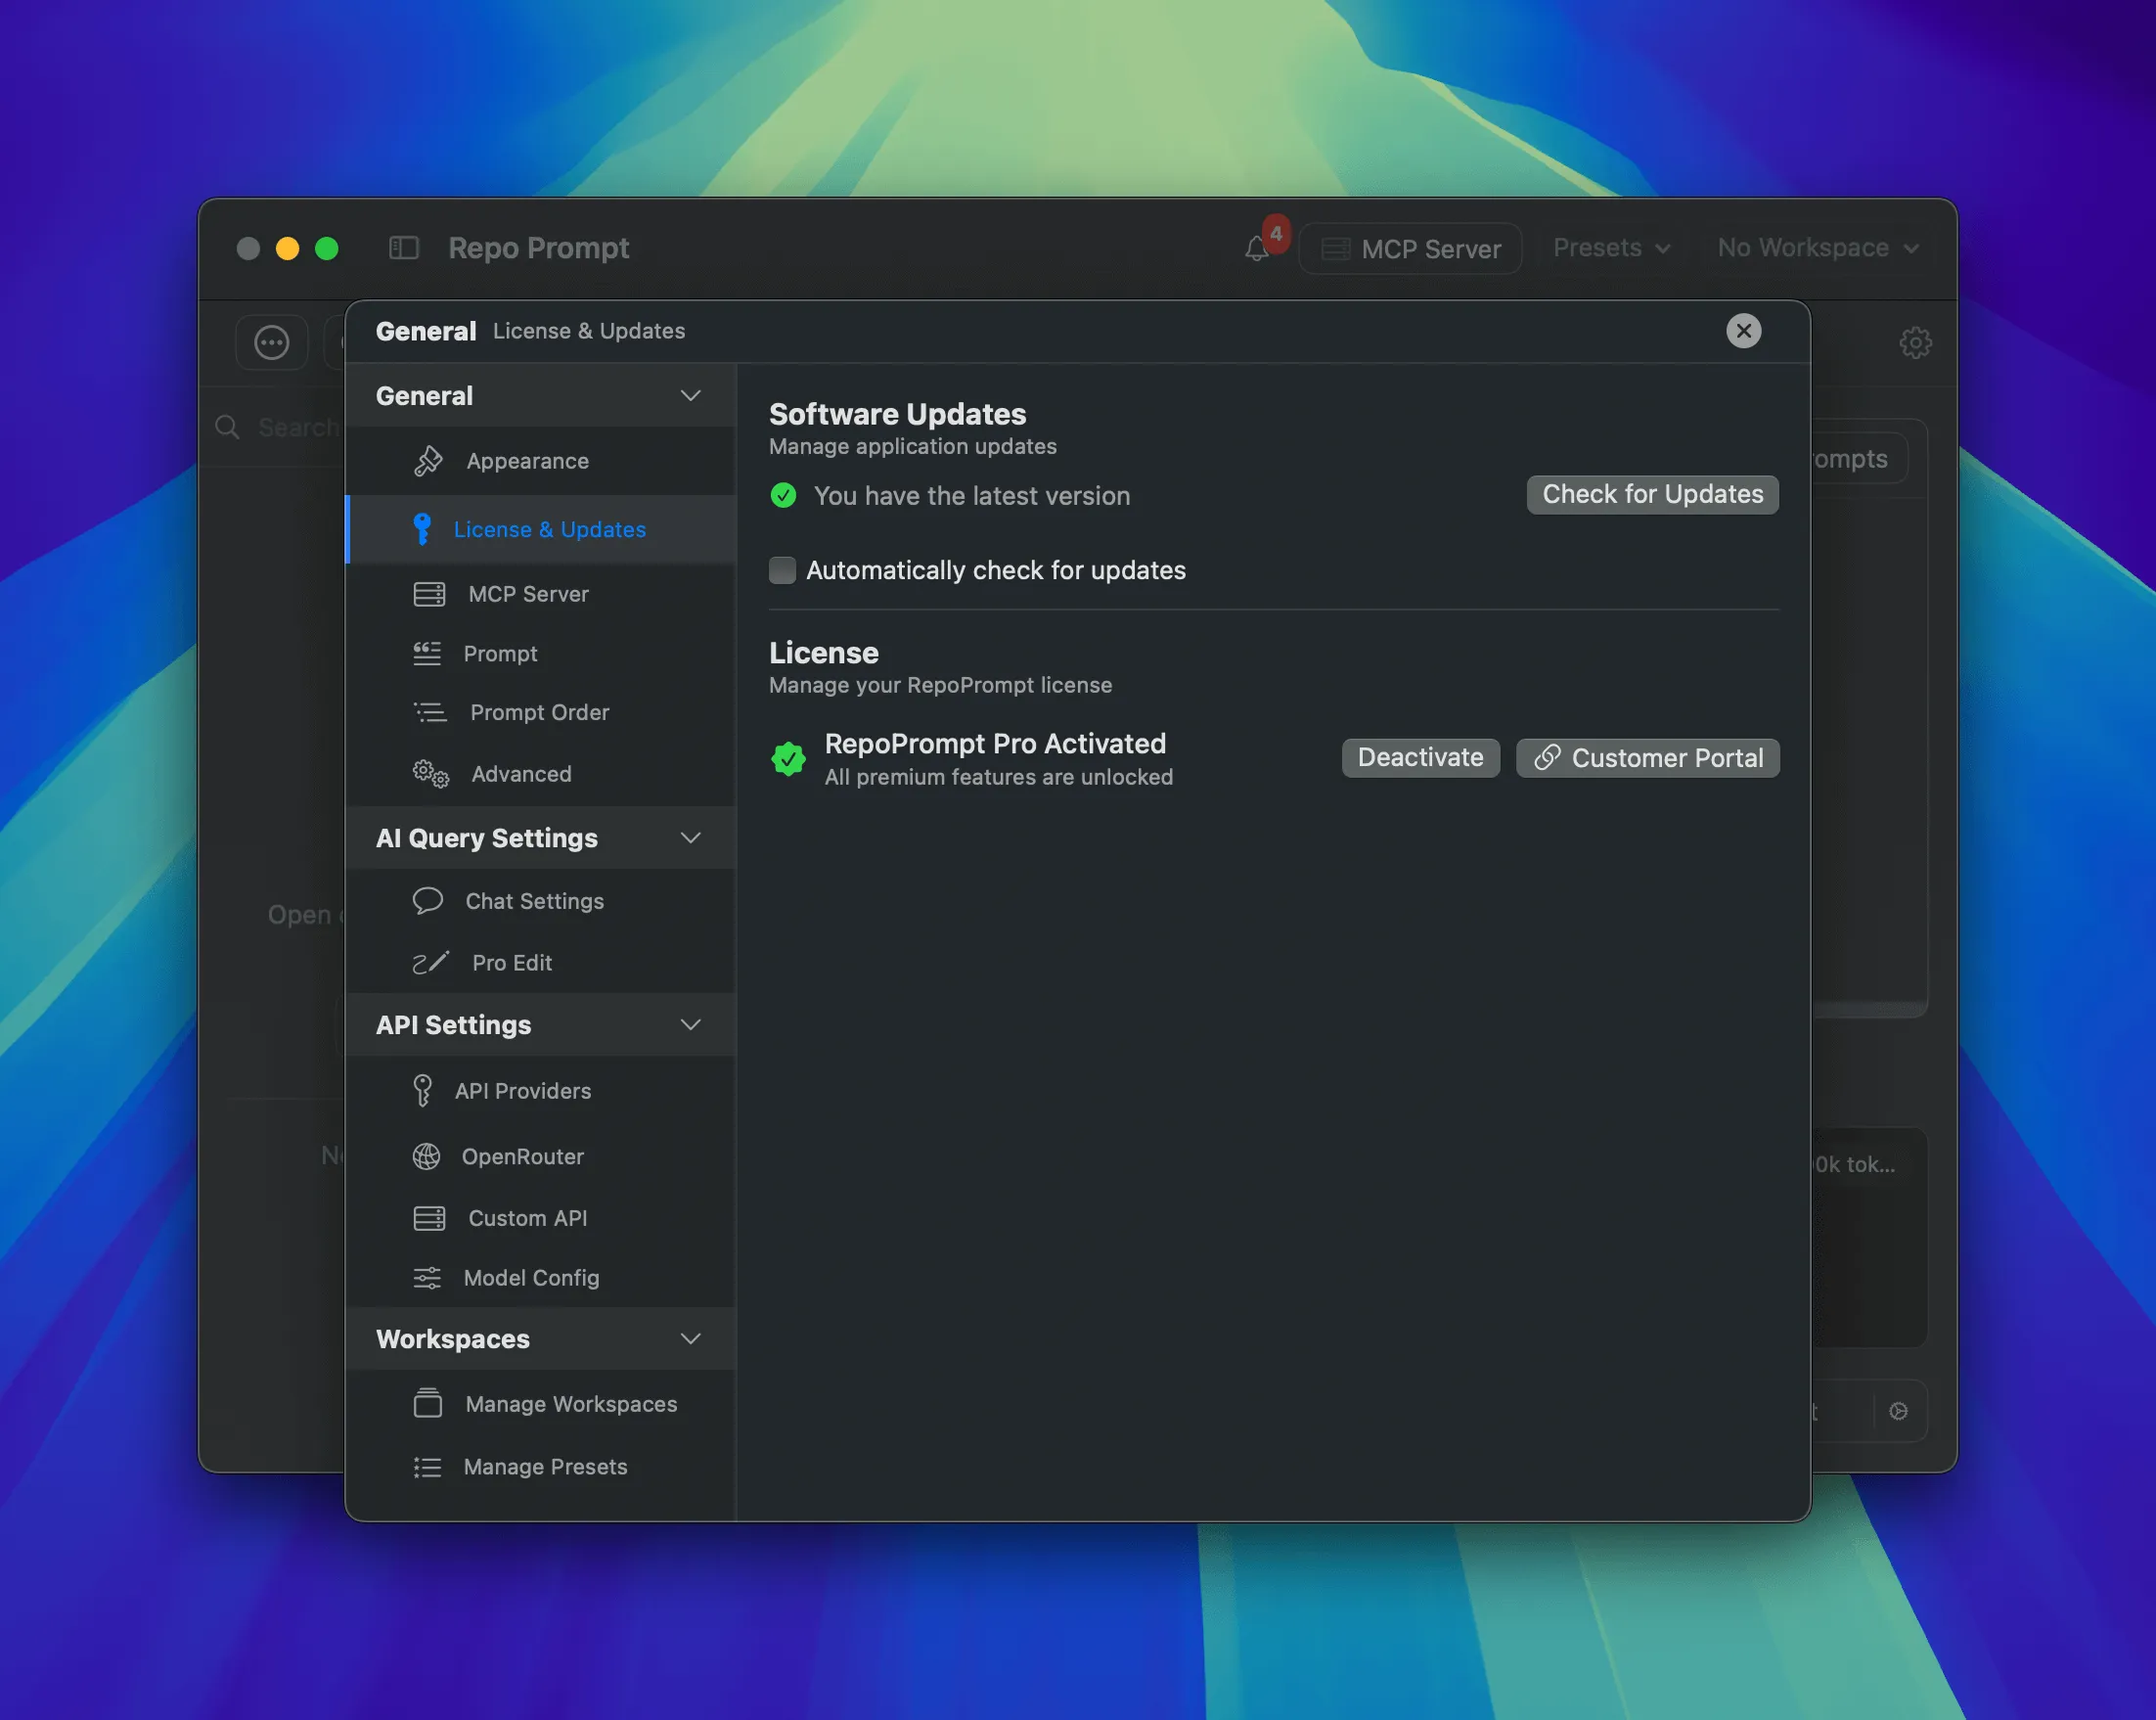Toggle the MCP Server button in titlebar
2156x1720 pixels.
coord(1410,248)
